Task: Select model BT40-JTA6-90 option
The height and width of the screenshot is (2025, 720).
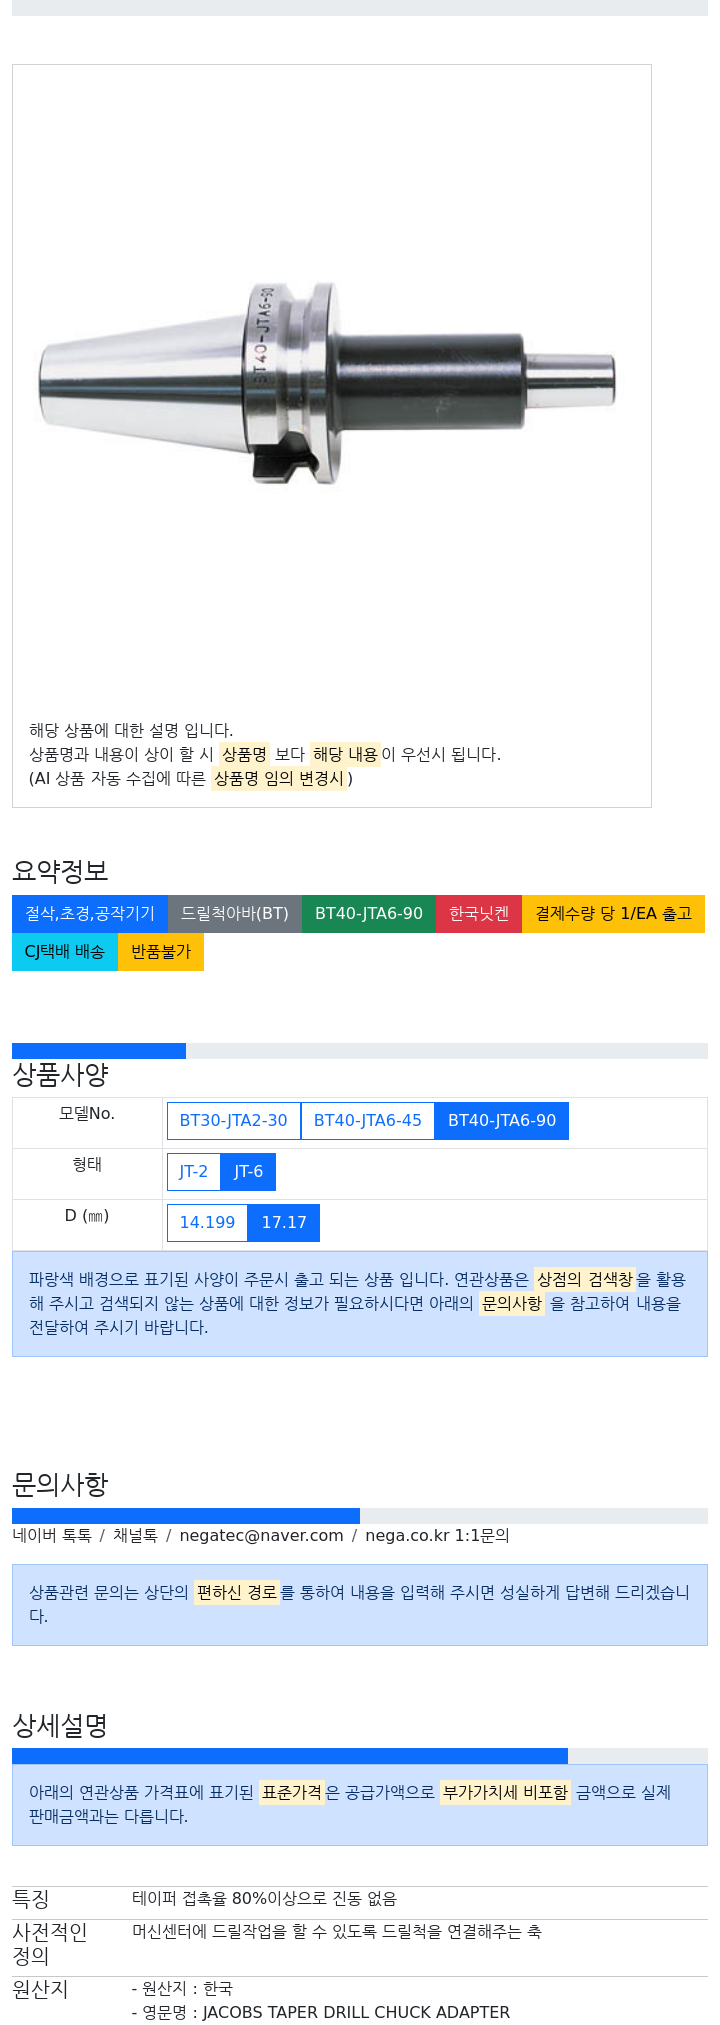Action: click(502, 1120)
